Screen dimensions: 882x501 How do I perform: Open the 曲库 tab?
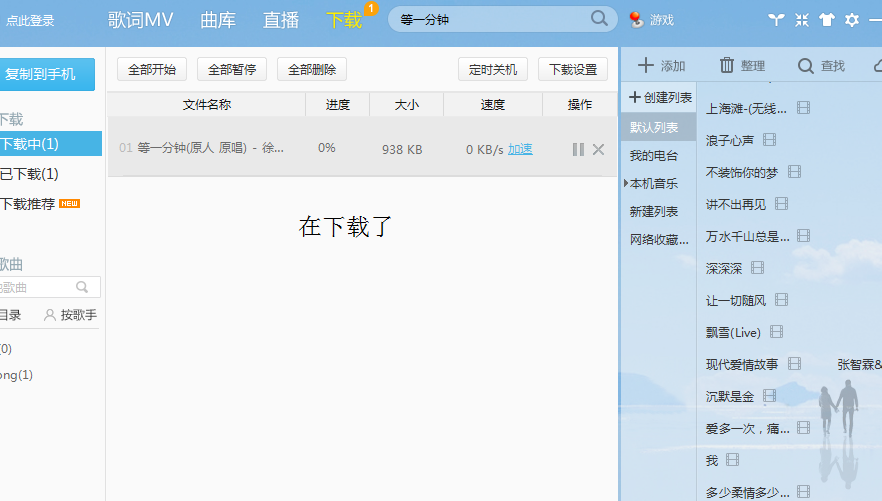click(x=218, y=20)
